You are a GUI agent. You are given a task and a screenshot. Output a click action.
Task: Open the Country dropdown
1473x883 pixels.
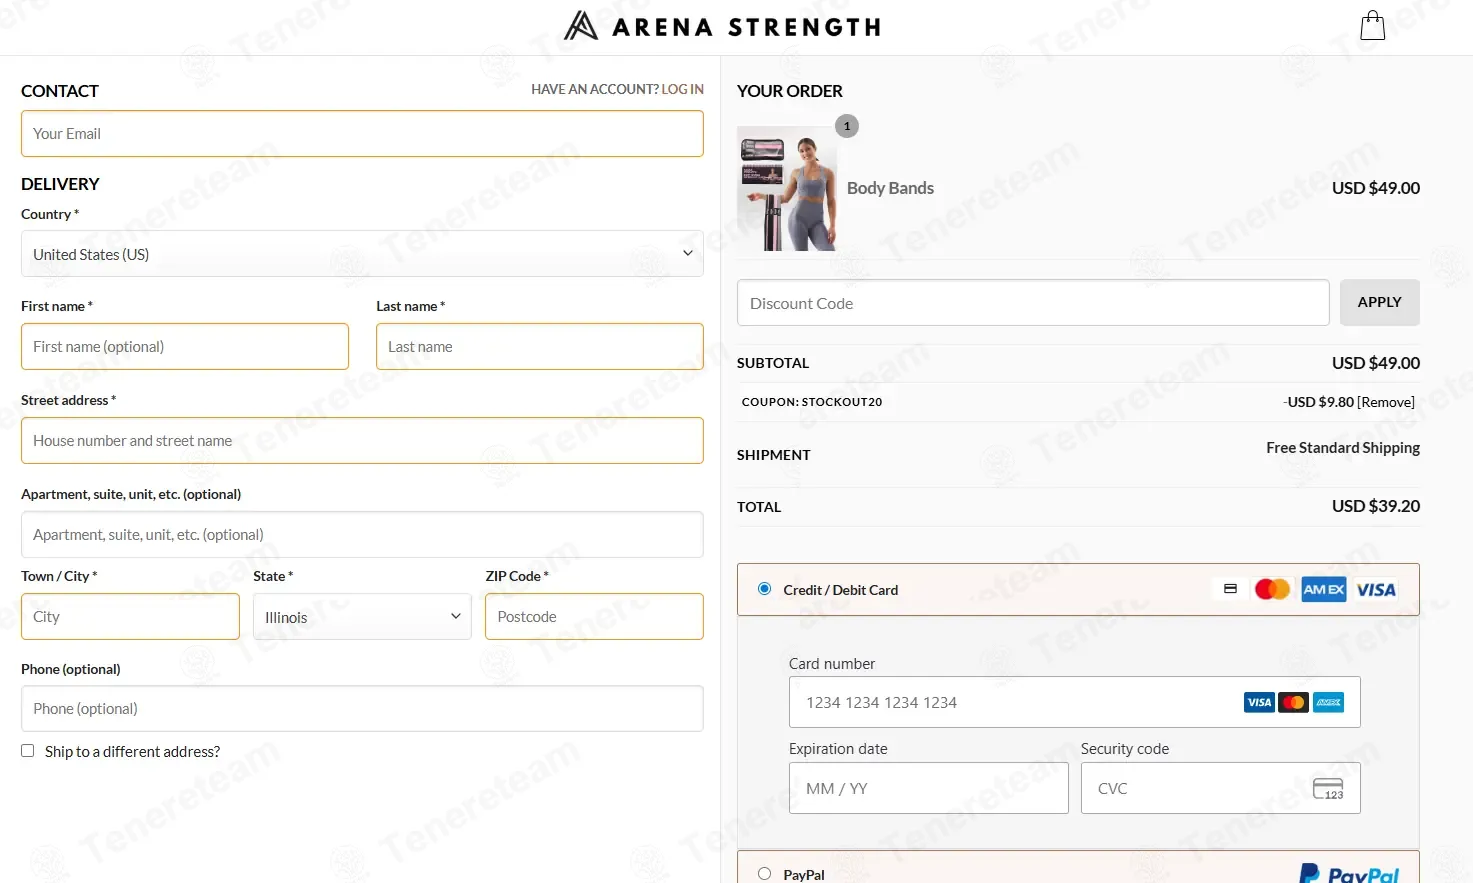(362, 254)
